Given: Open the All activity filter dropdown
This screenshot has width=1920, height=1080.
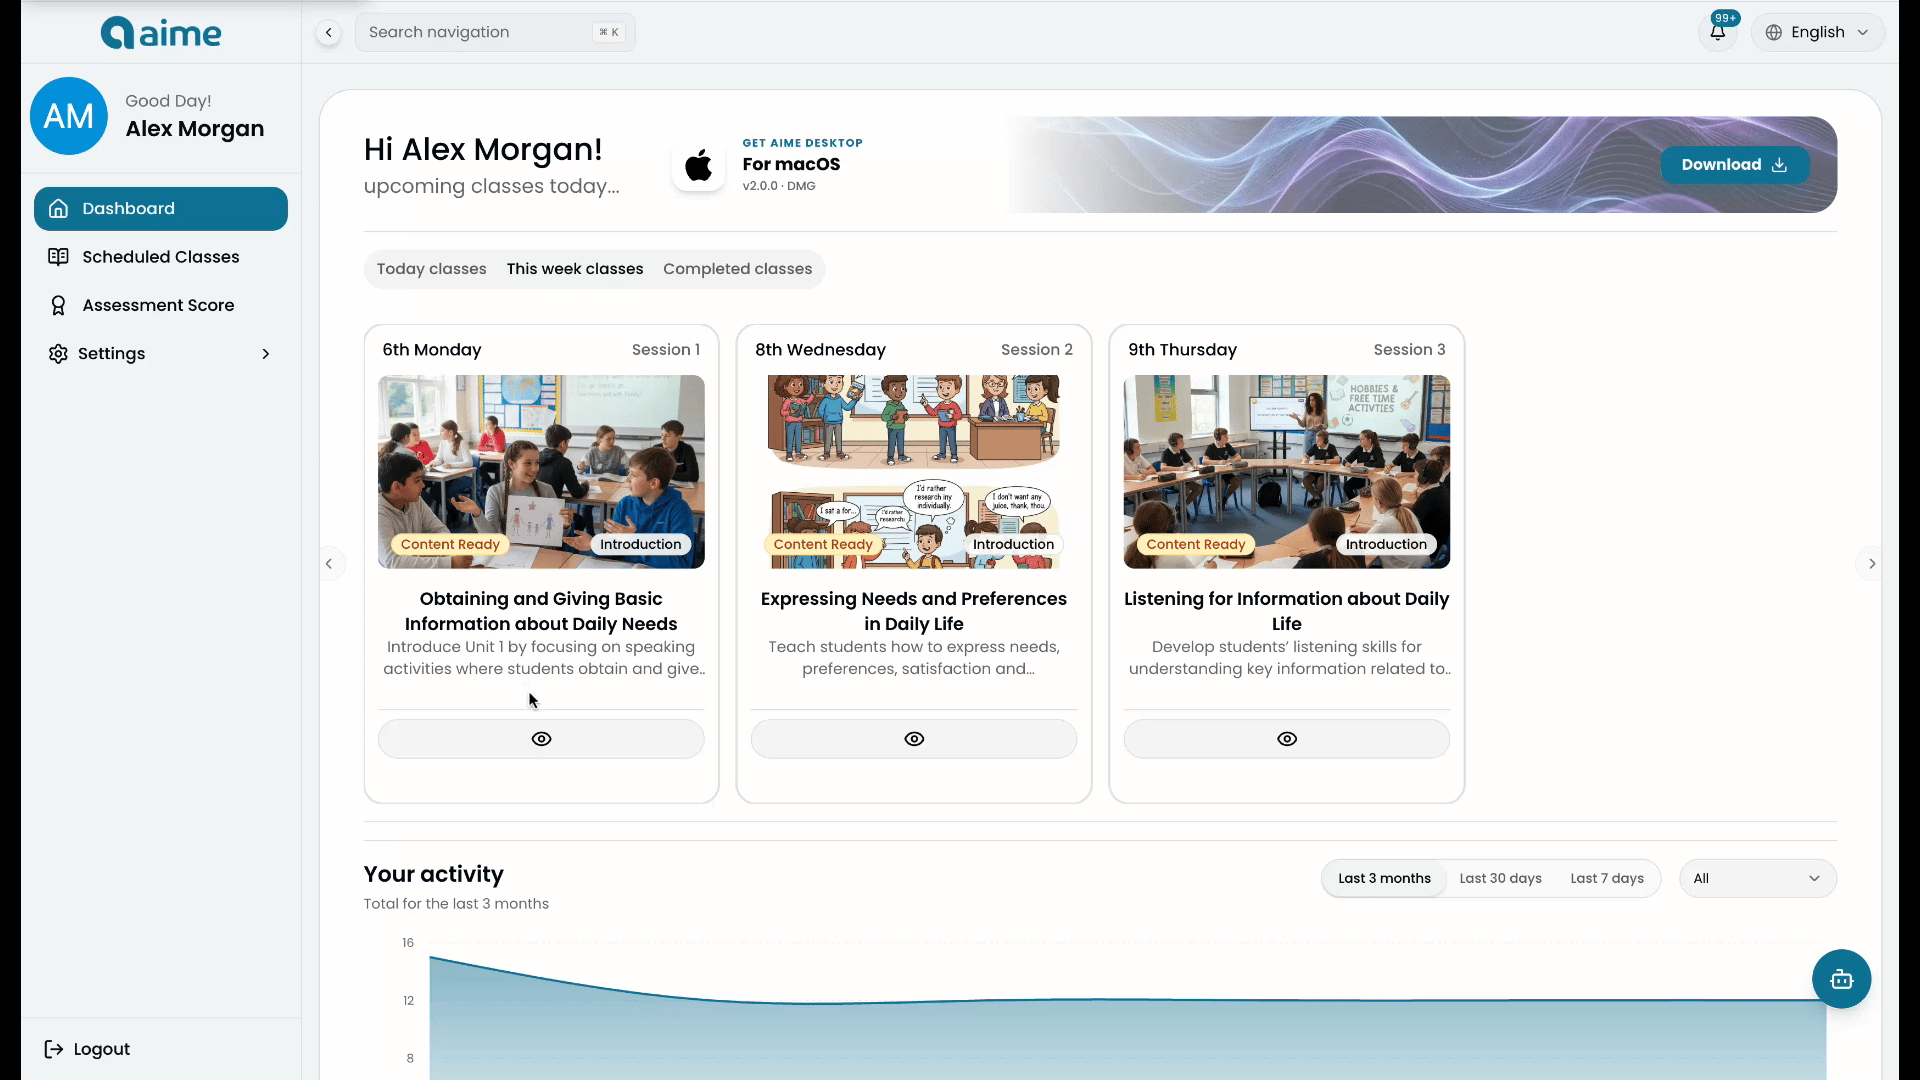Looking at the screenshot, I should (1757, 879).
